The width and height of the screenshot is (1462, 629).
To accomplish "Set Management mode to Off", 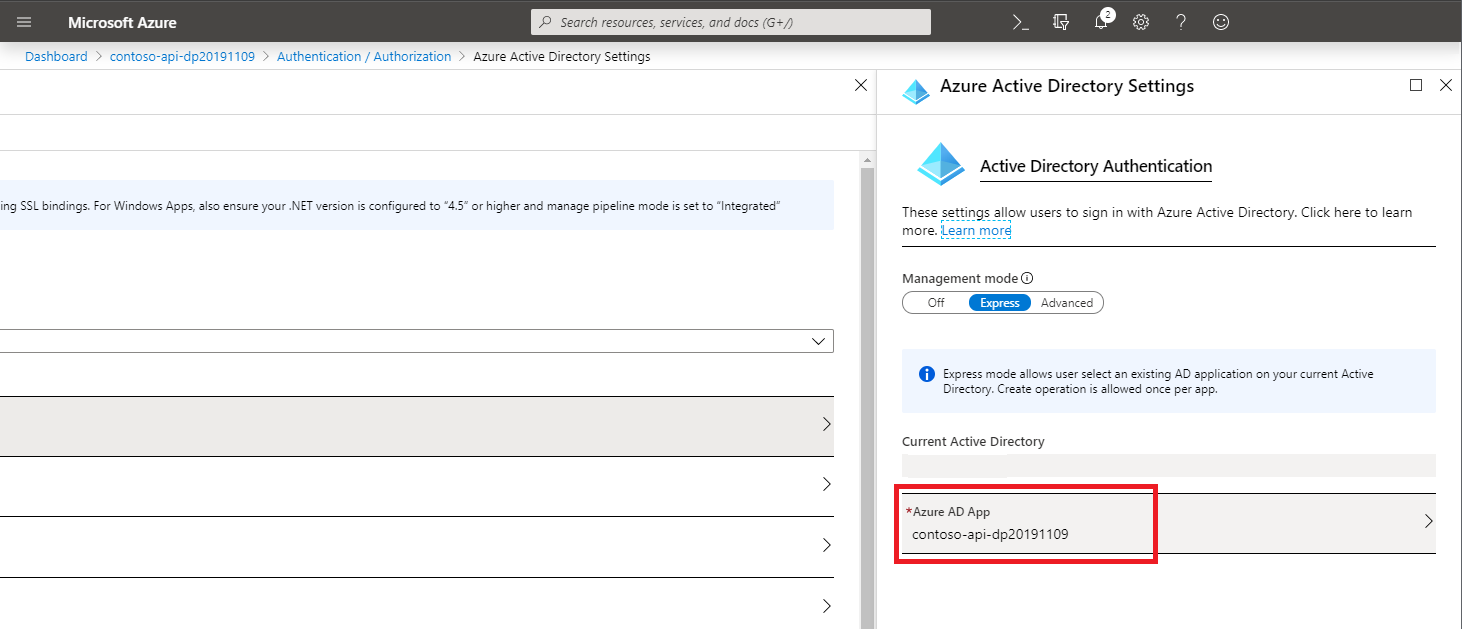I will click(x=935, y=302).
